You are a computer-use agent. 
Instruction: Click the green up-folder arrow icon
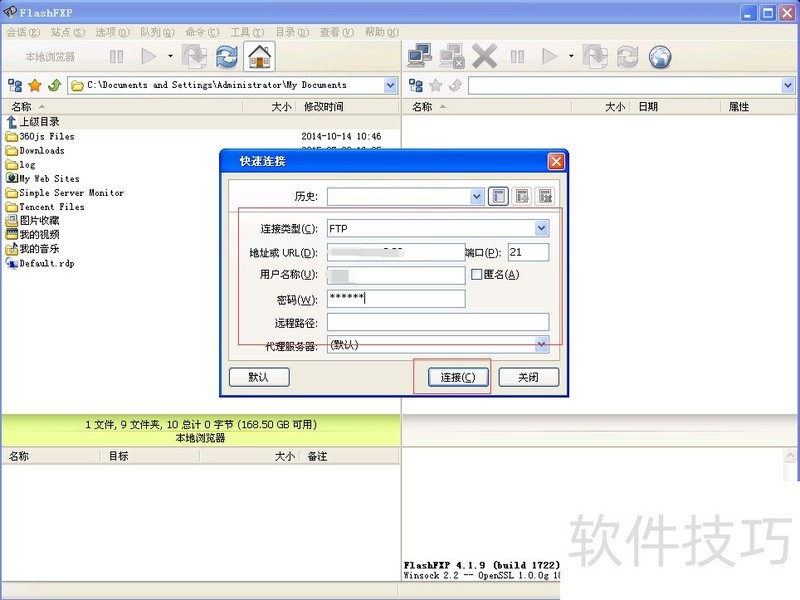pyautogui.click(x=54, y=85)
